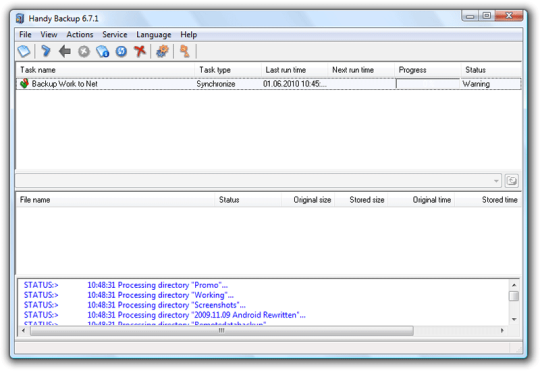Image resolution: width=540 pixels, height=371 pixels.
Task: Open the View menu
Action: (49, 34)
